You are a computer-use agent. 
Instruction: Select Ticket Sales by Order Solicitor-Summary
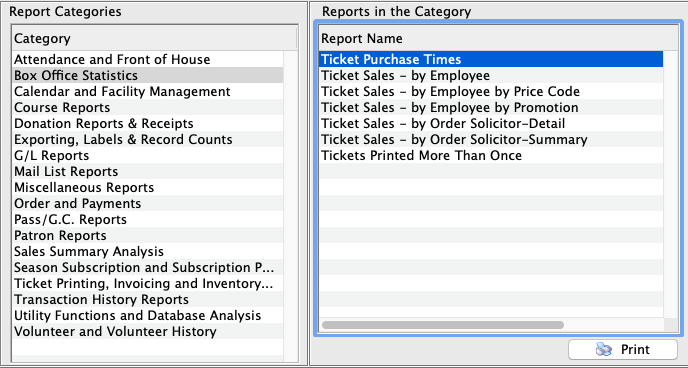pos(491,139)
